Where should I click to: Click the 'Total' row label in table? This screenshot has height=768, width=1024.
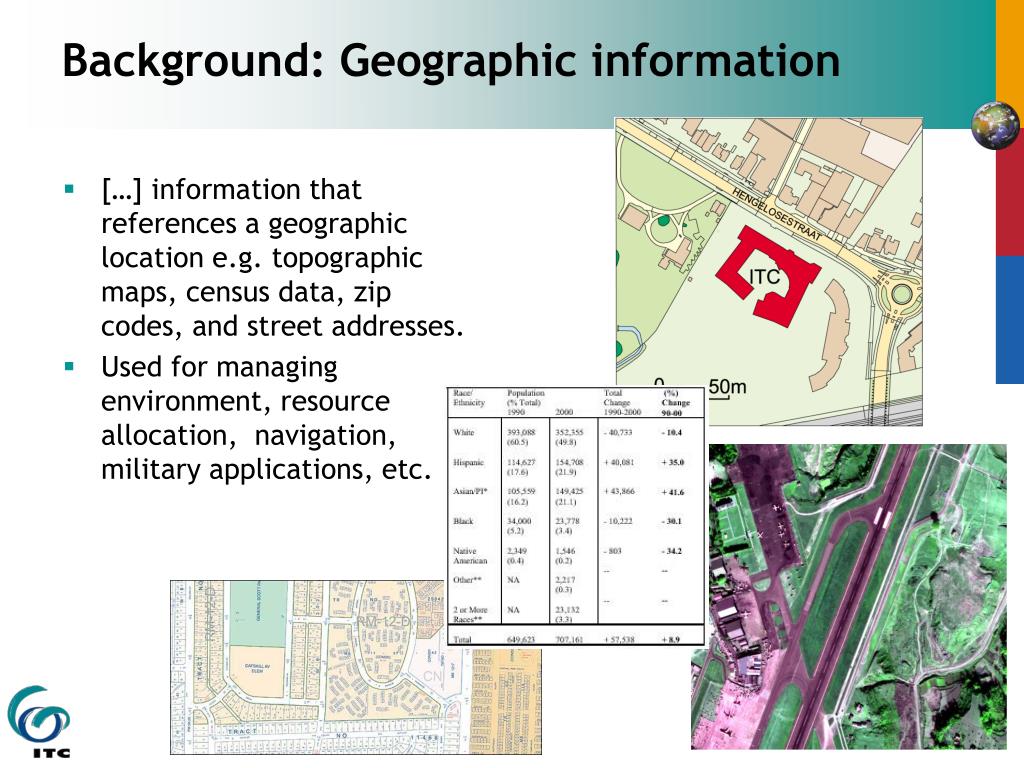462,639
